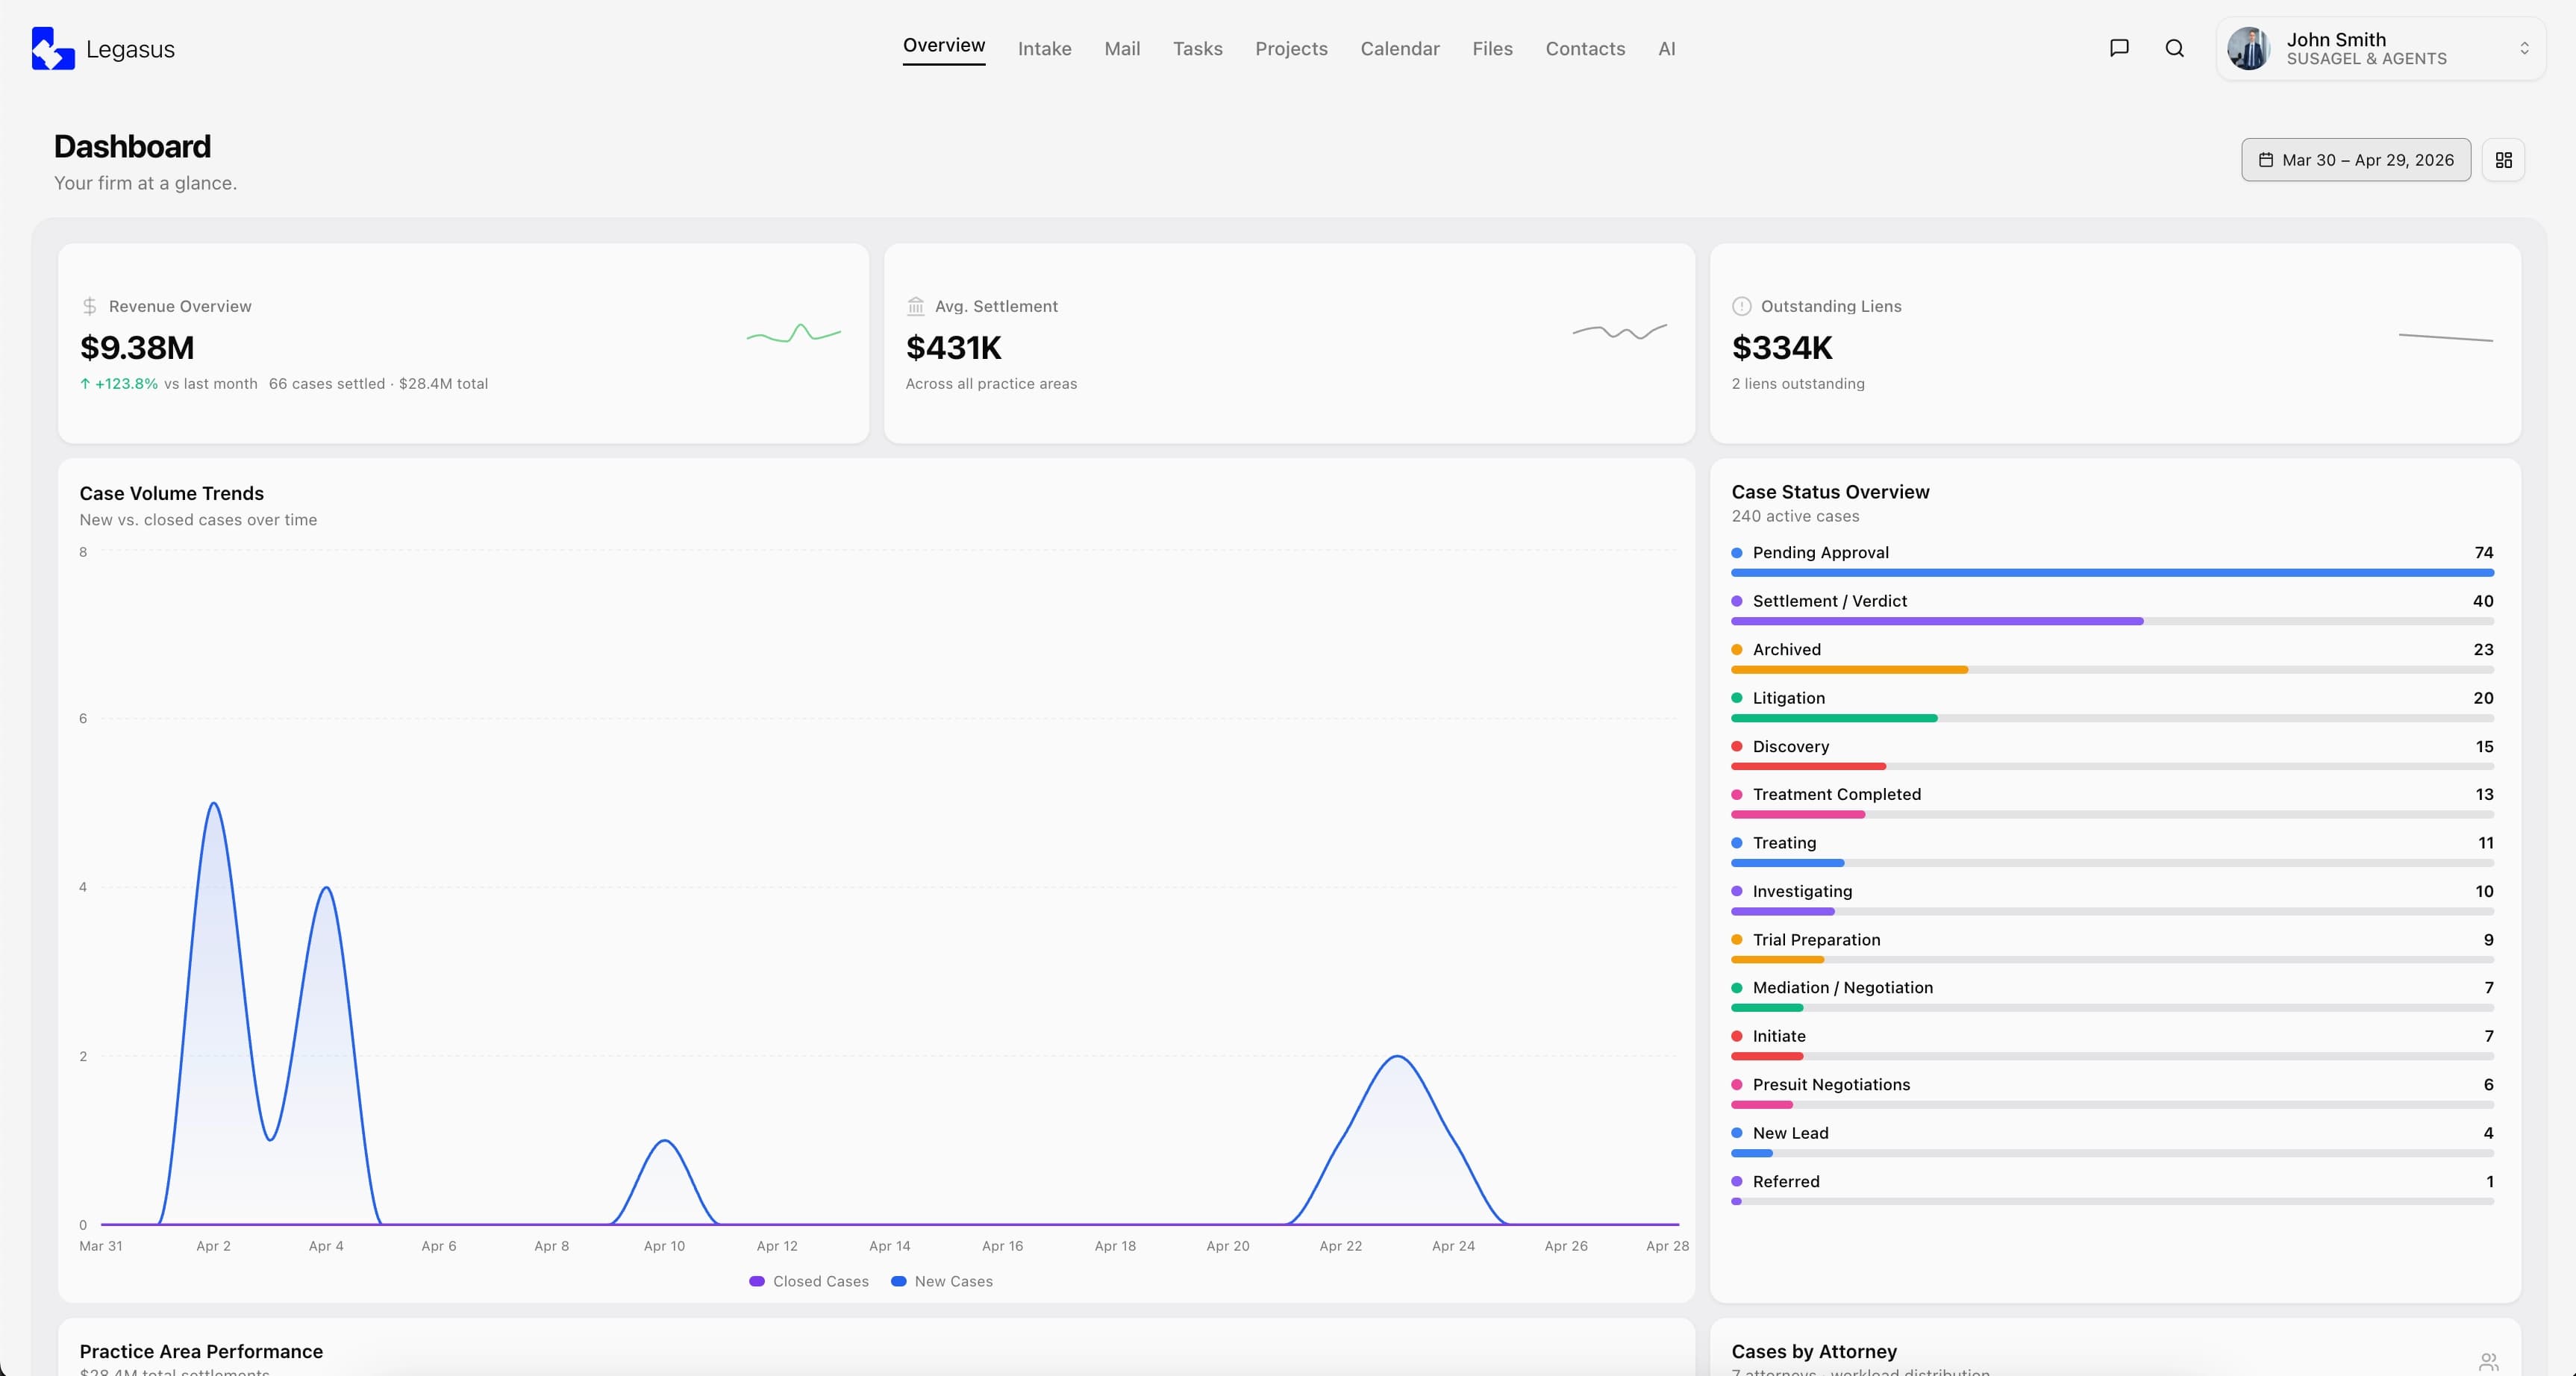Image resolution: width=2576 pixels, height=1376 pixels.
Task: Click the alert icon beside Outstanding Liens
Action: tap(1741, 306)
